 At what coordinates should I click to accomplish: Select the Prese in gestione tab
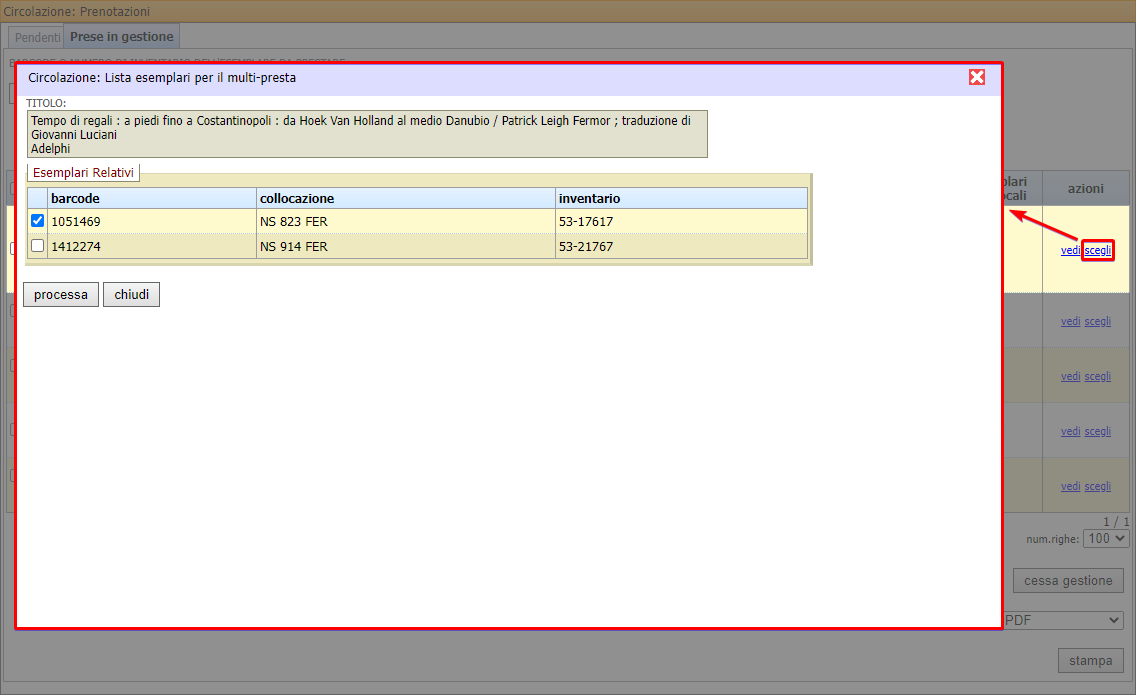[x=121, y=36]
